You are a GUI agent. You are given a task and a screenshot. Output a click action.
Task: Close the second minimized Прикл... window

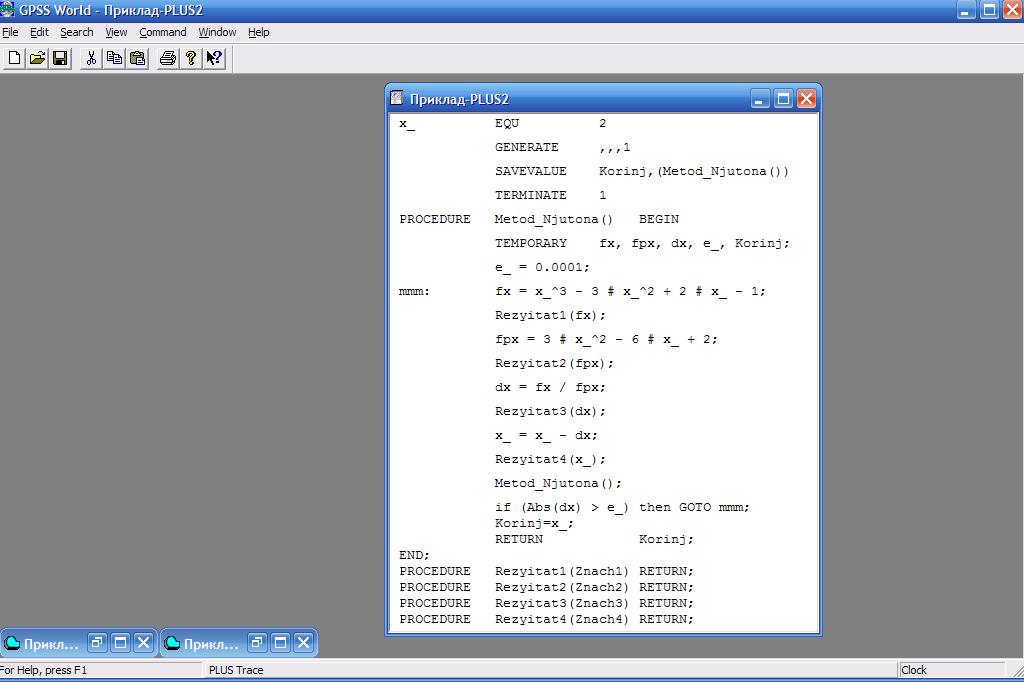coord(304,643)
